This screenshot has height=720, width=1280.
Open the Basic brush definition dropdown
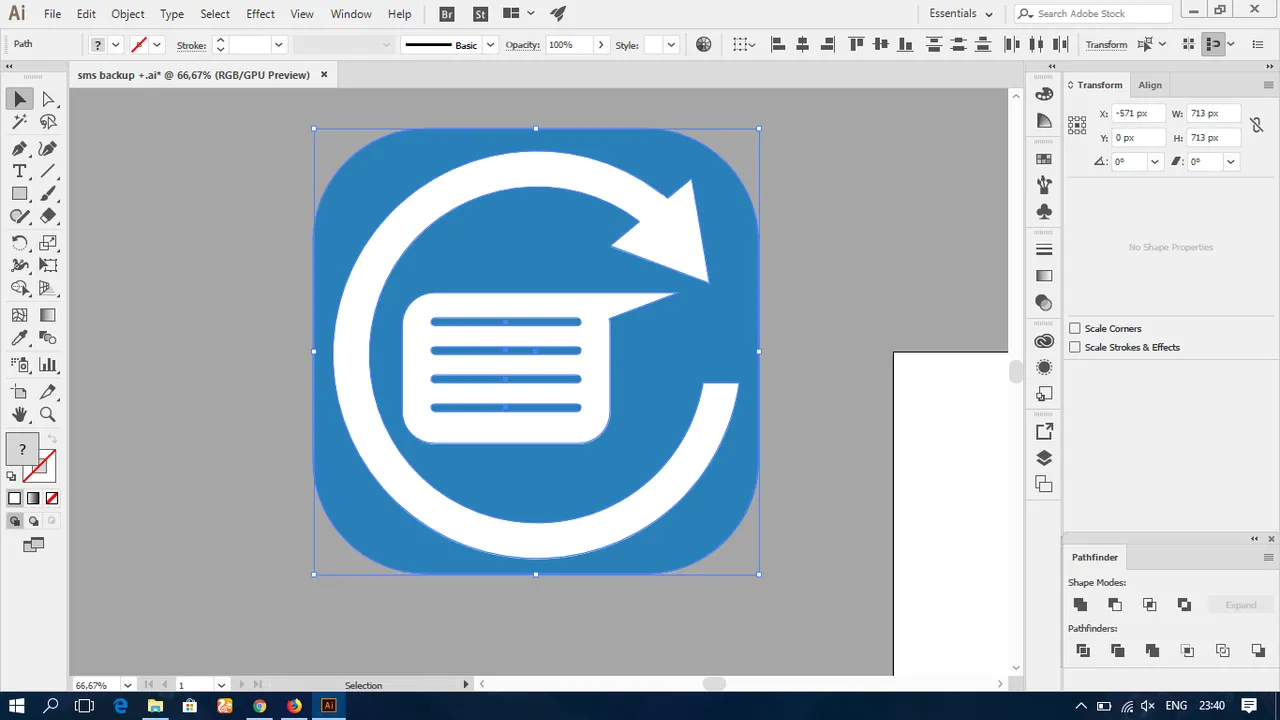[490, 45]
